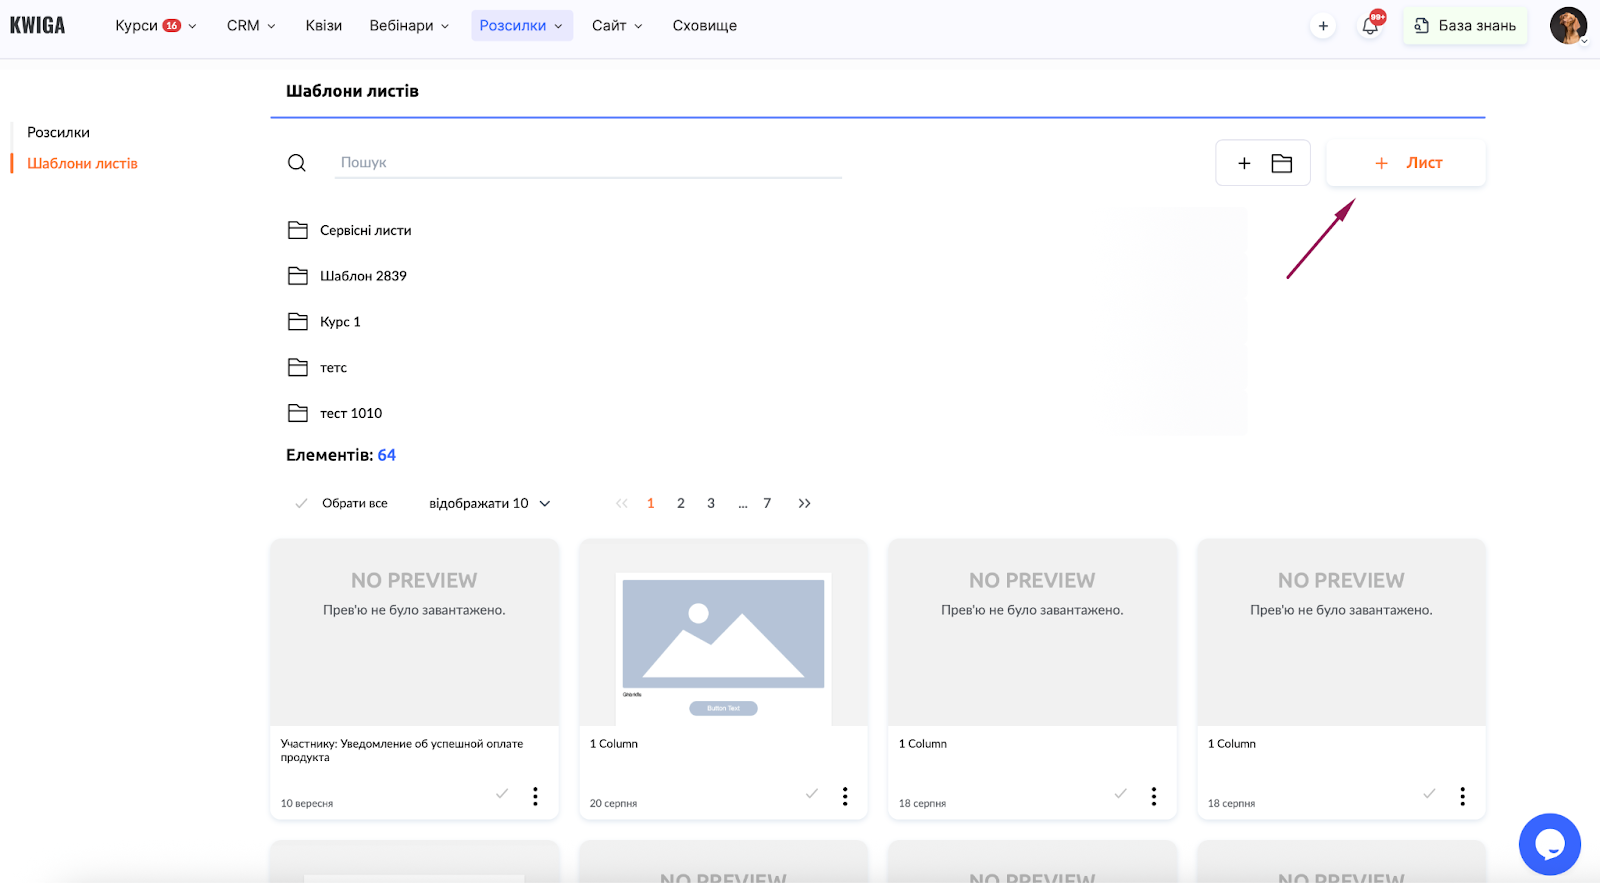Open three-dot menu on 20 серпня template
Screen dimensions: 1600x883
click(x=845, y=796)
